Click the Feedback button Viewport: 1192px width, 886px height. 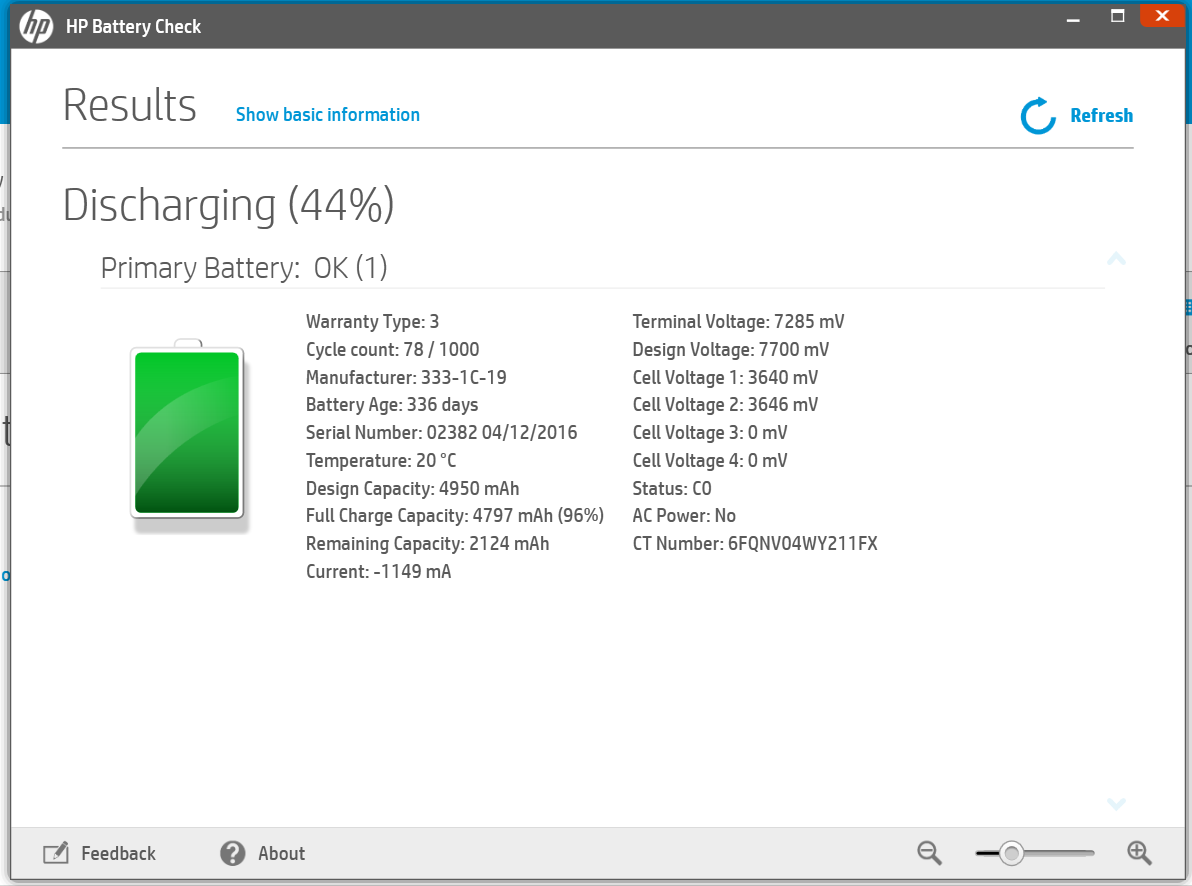(x=117, y=853)
